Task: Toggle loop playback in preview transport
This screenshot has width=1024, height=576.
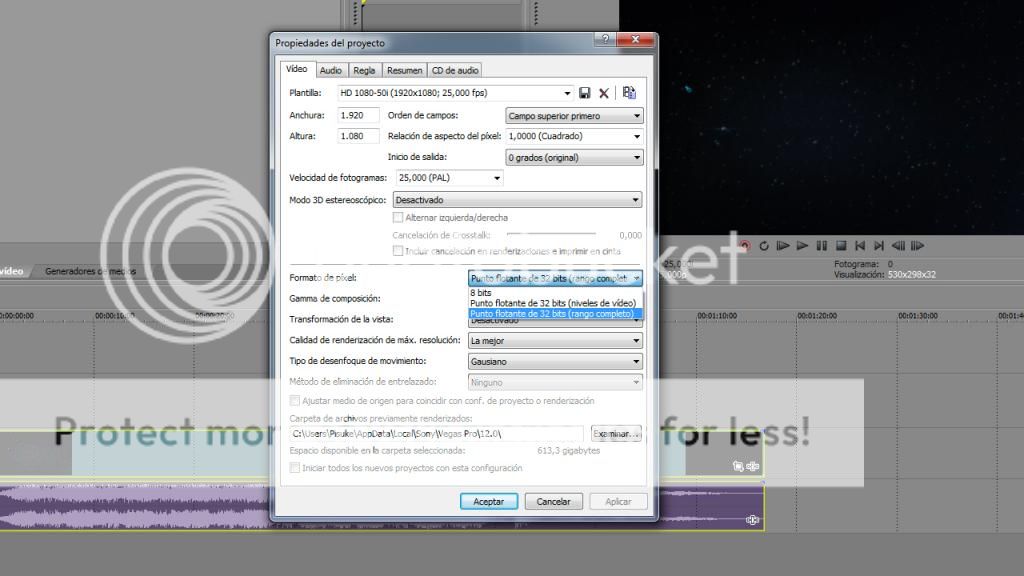Action: pos(763,246)
